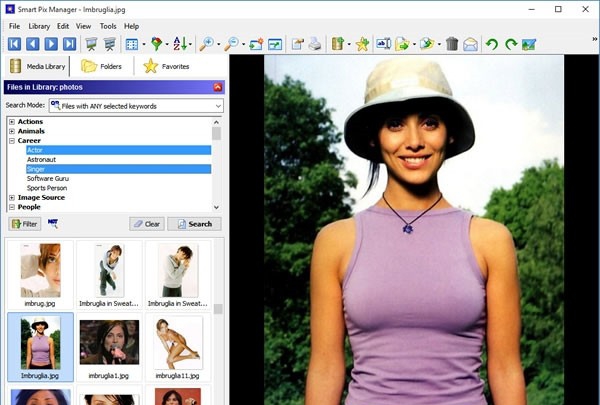Screen dimensions: 600x405
Task: Select the Actor keyword
Action: [119, 150]
